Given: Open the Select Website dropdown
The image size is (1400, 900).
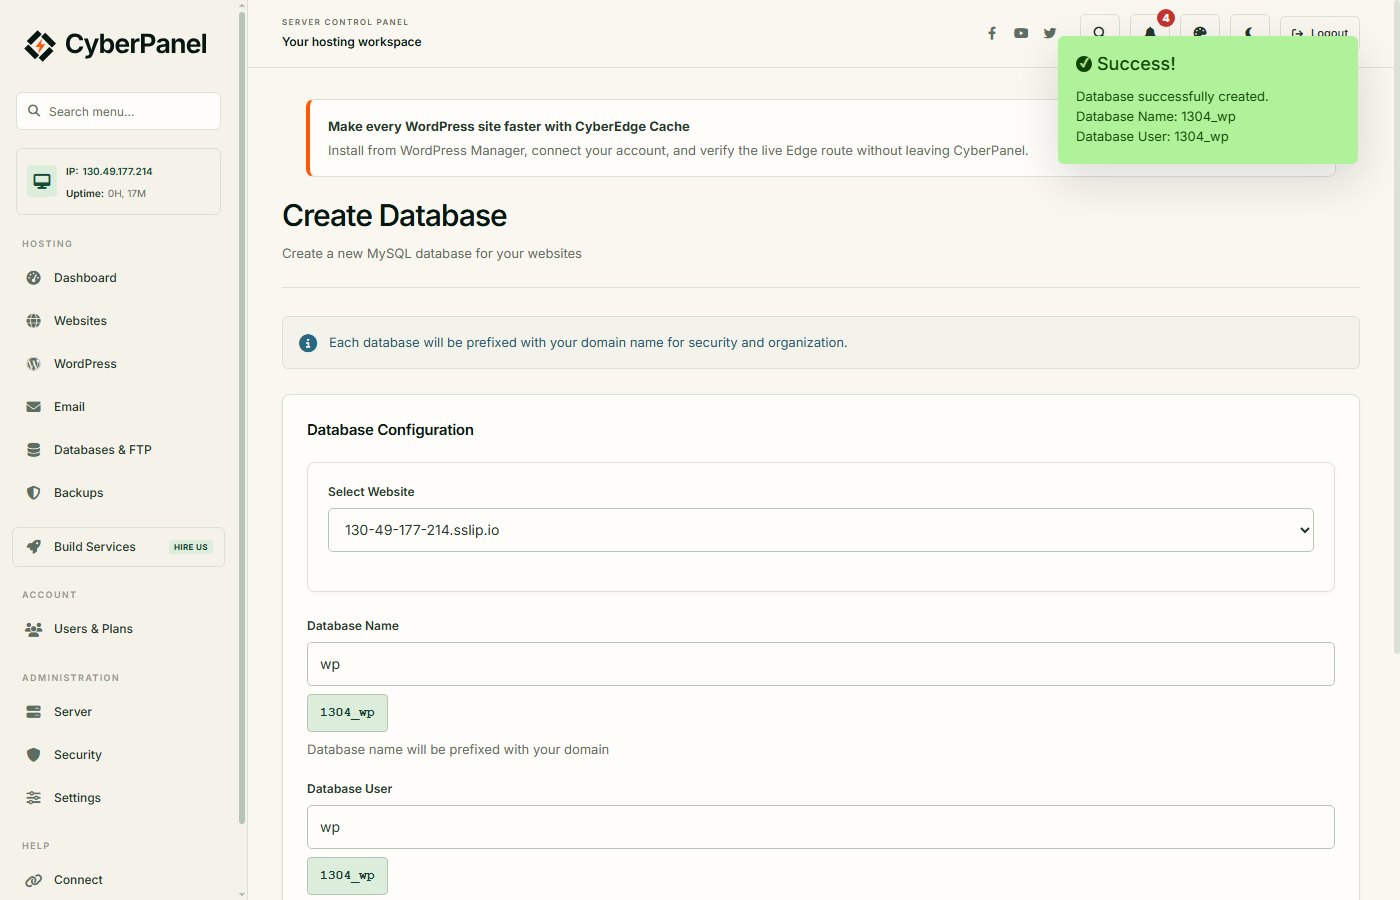Looking at the screenshot, I should pyautogui.click(x=821, y=530).
